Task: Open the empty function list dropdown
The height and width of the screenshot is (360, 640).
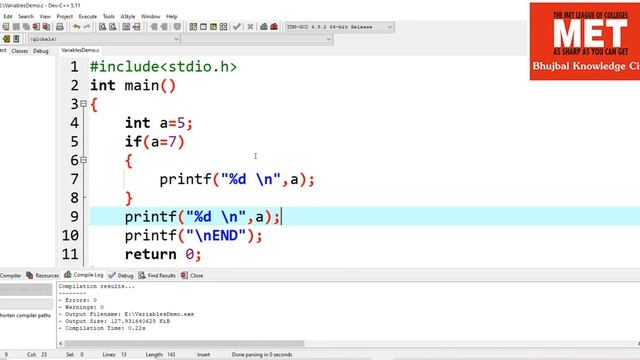Action: click(x=257, y=39)
